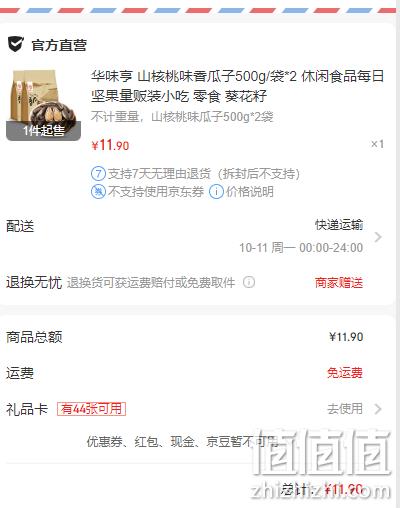Expand delivery options chevron next to 快递运输

tap(378, 237)
